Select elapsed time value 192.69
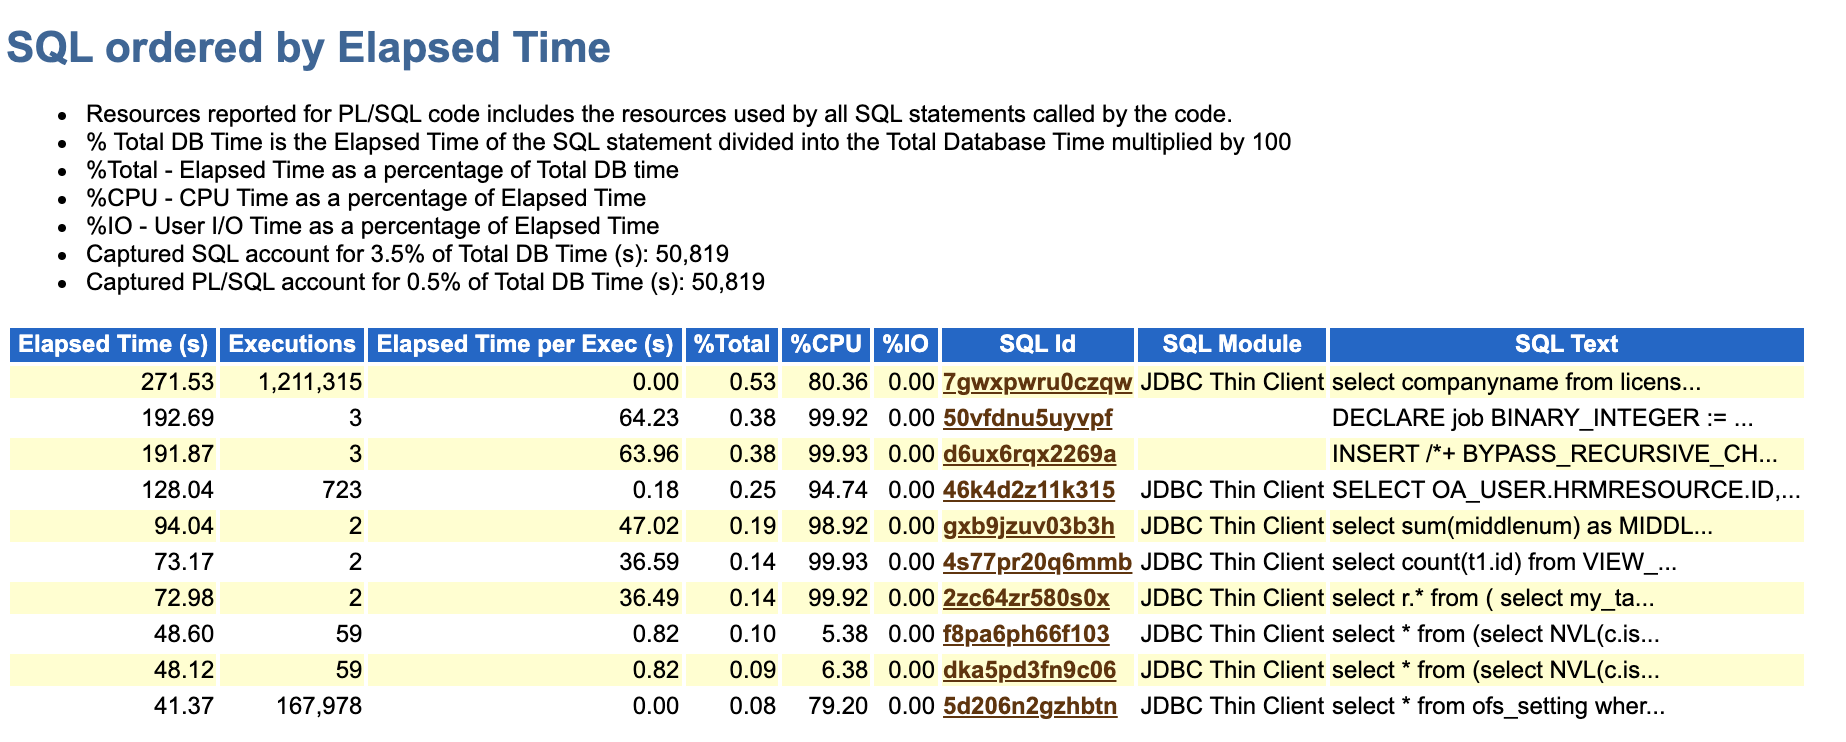The width and height of the screenshot is (1846, 742). click(178, 418)
